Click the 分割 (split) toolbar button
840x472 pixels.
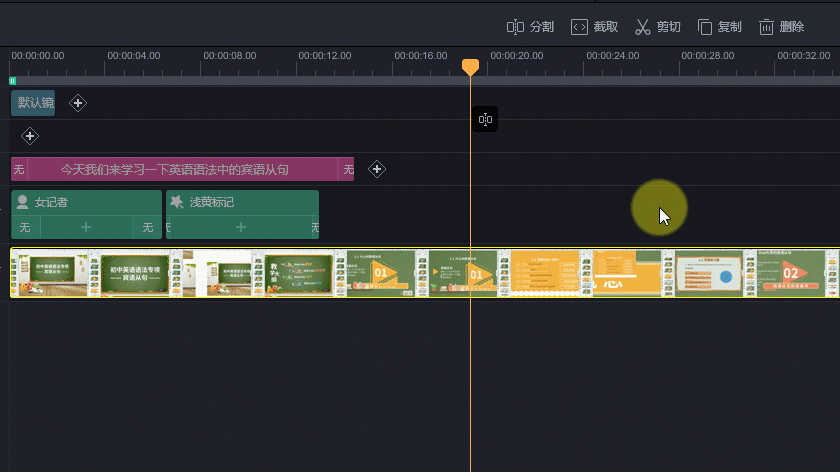(x=530, y=27)
